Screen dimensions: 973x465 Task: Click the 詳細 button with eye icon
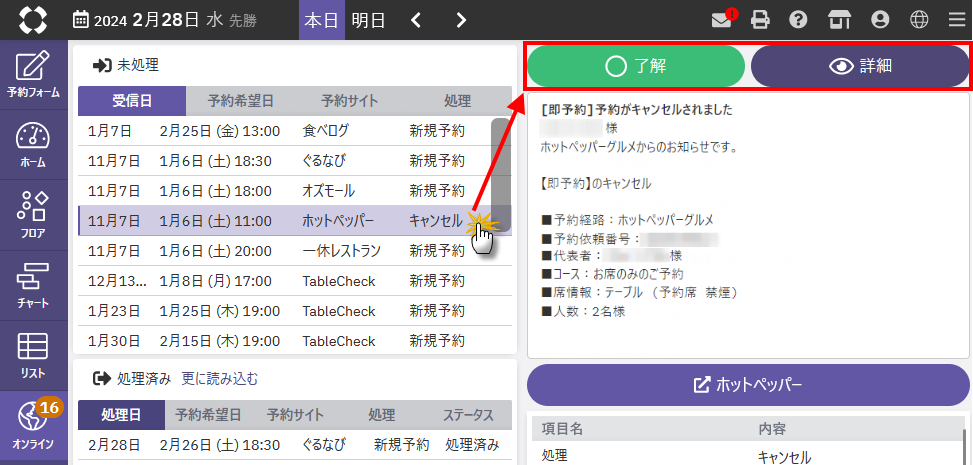tap(860, 66)
